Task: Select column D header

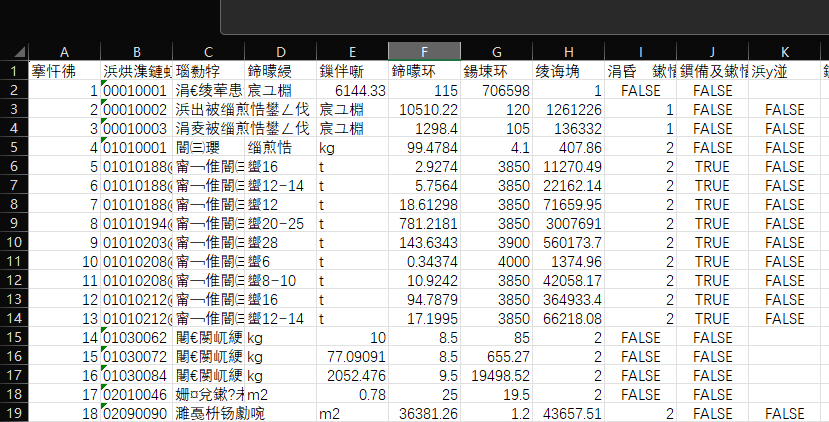Action: (280, 52)
